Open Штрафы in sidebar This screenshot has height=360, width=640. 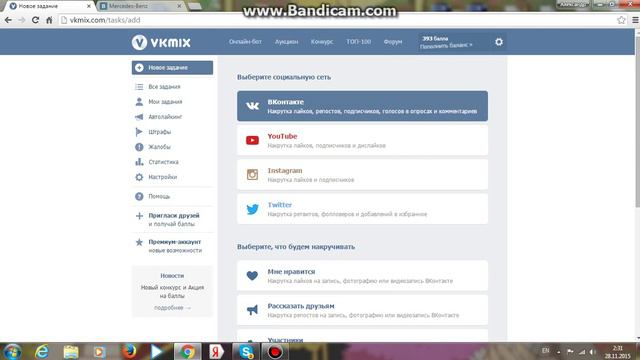[160, 132]
